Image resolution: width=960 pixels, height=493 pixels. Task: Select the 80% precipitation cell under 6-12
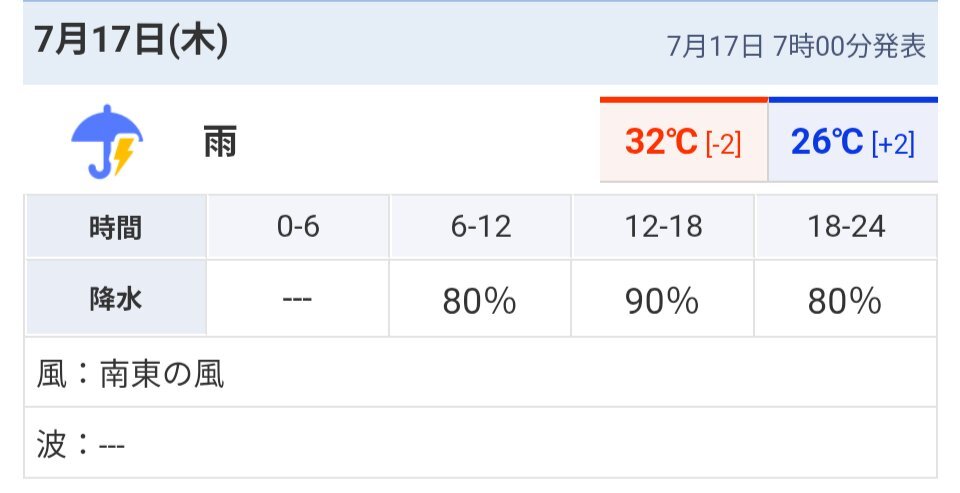[481, 299]
